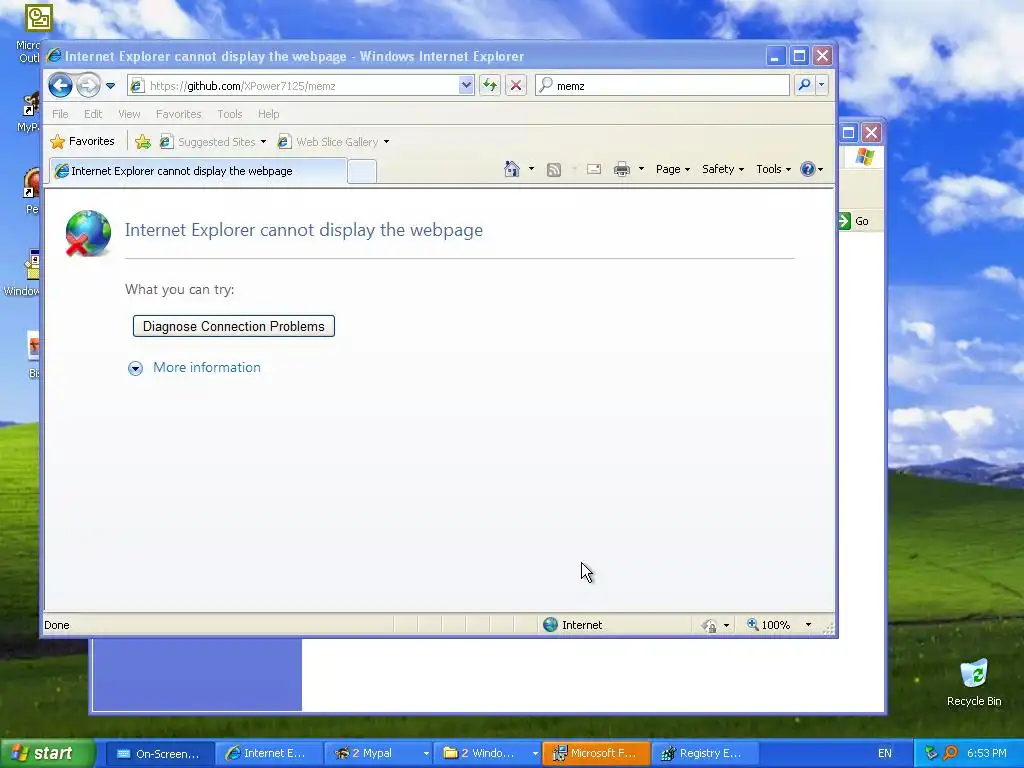The width and height of the screenshot is (1024, 768).
Task: Switch to Registry Editor taskbar button
Action: tap(705, 753)
